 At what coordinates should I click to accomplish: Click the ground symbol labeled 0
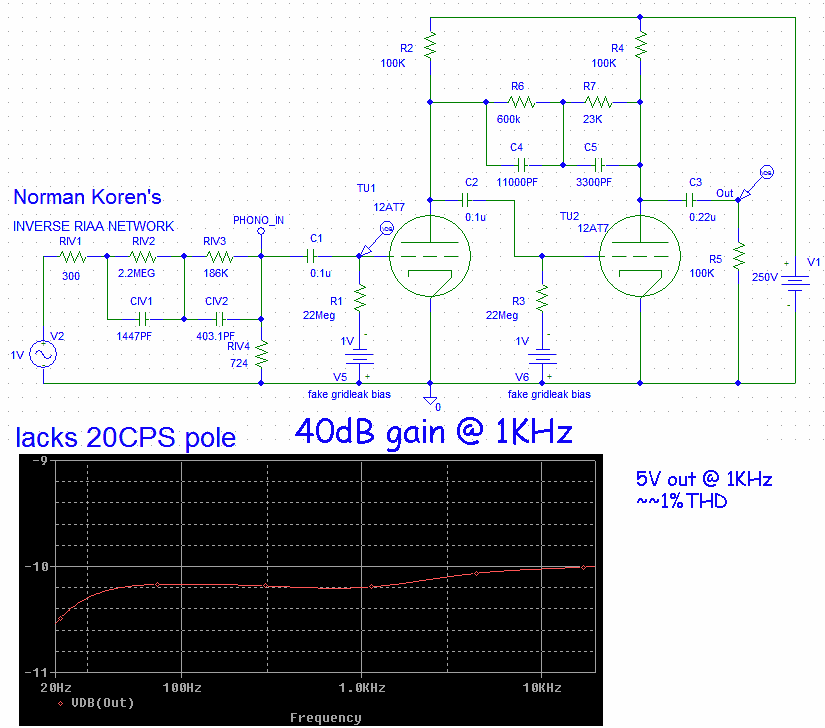pyautogui.click(x=430, y=401)
